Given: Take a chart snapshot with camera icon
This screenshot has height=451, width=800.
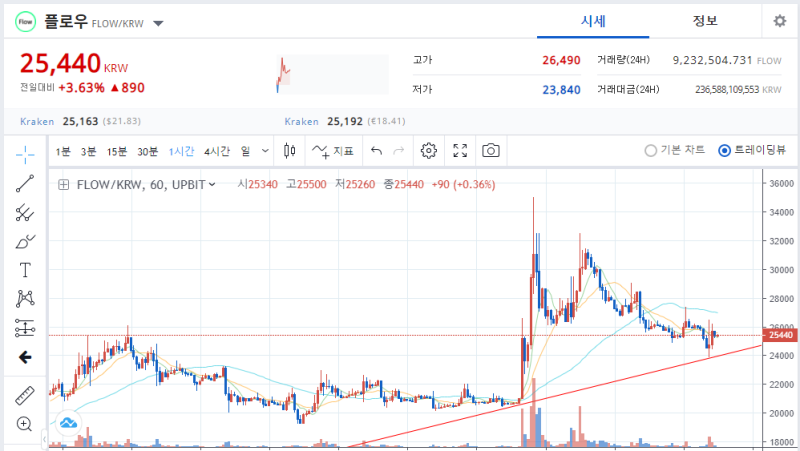Looking at the screenshot, I should pyautogui.click(x=491, y=151).
